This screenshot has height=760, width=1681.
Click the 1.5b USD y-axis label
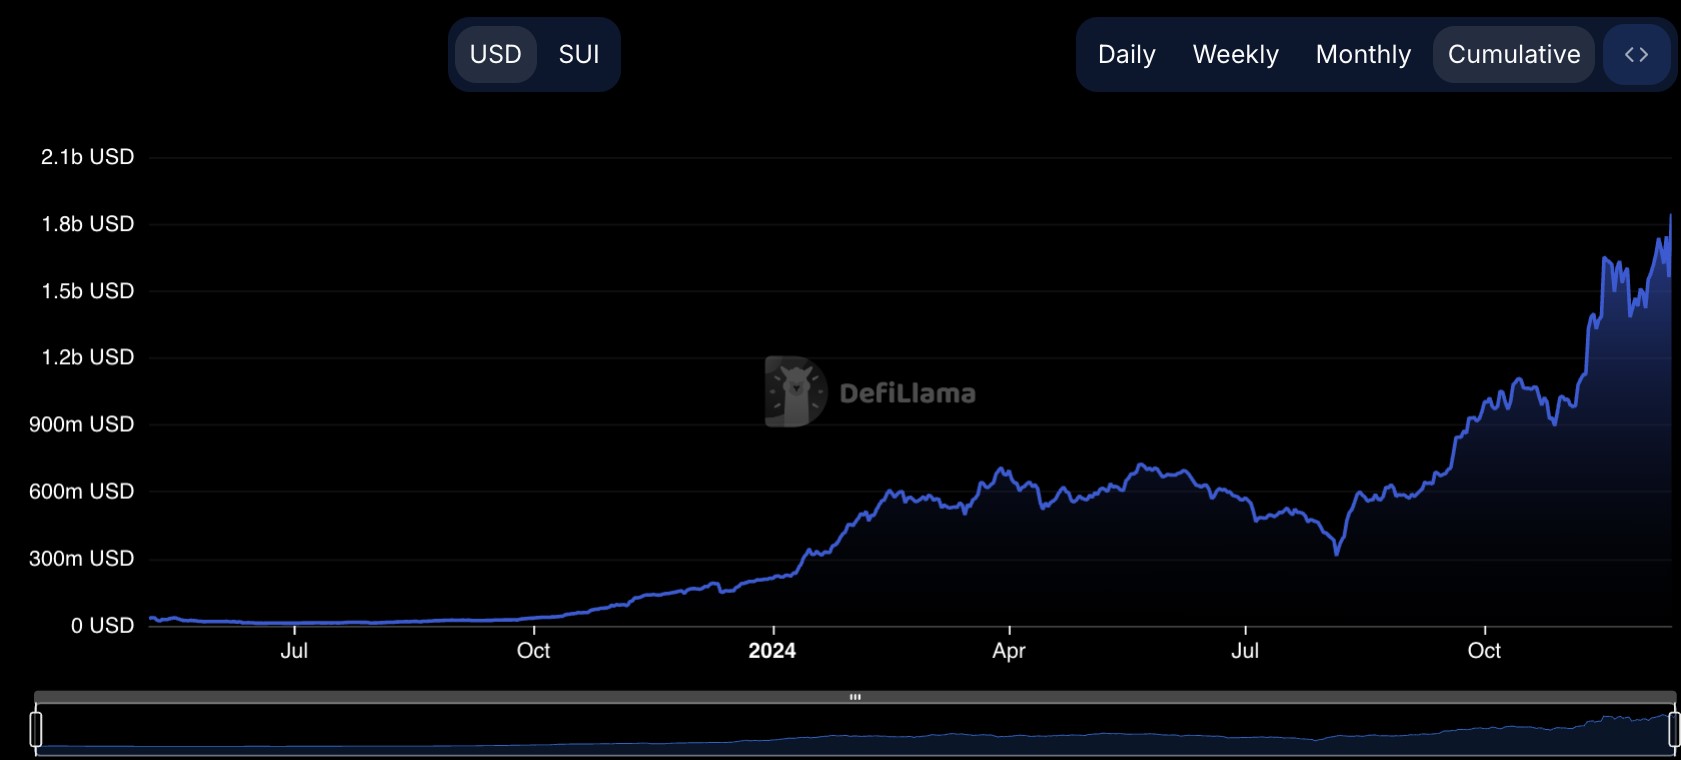pyautogui.click(x=87, y=291)
